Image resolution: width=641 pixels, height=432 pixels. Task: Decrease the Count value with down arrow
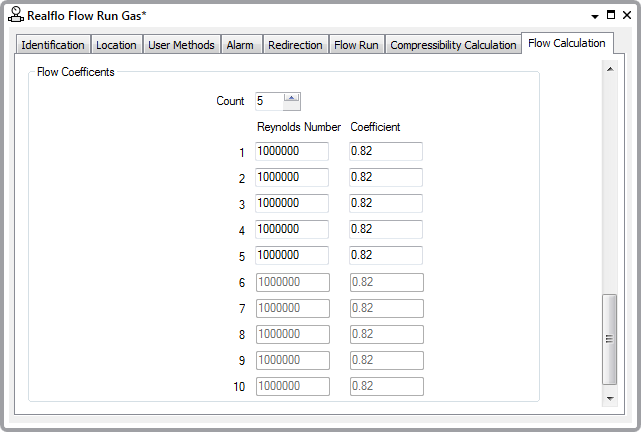click(x=291, y=105)
